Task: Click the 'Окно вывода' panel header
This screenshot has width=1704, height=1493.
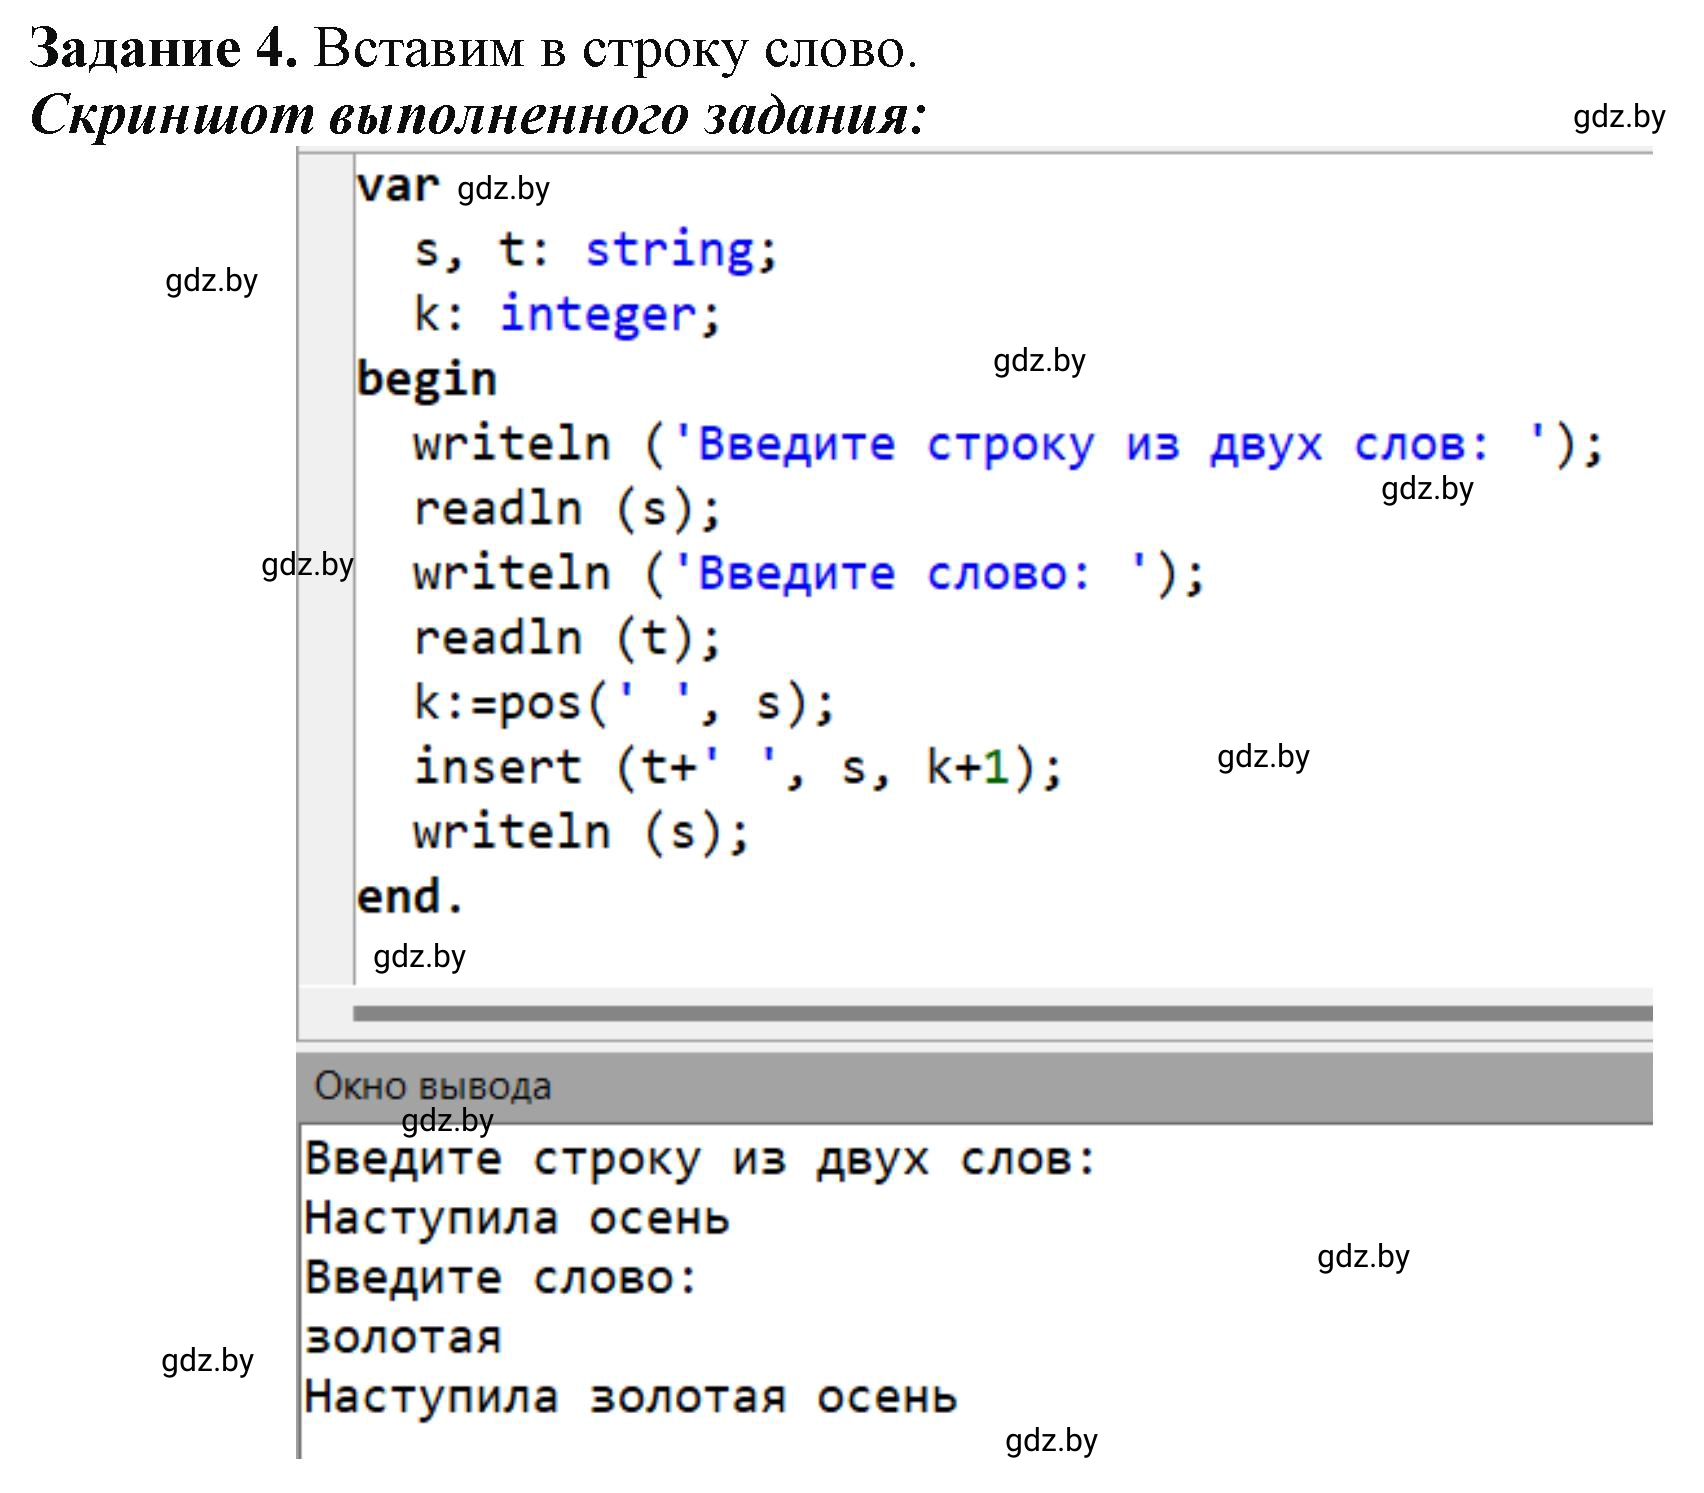Action: [975, 1086]
